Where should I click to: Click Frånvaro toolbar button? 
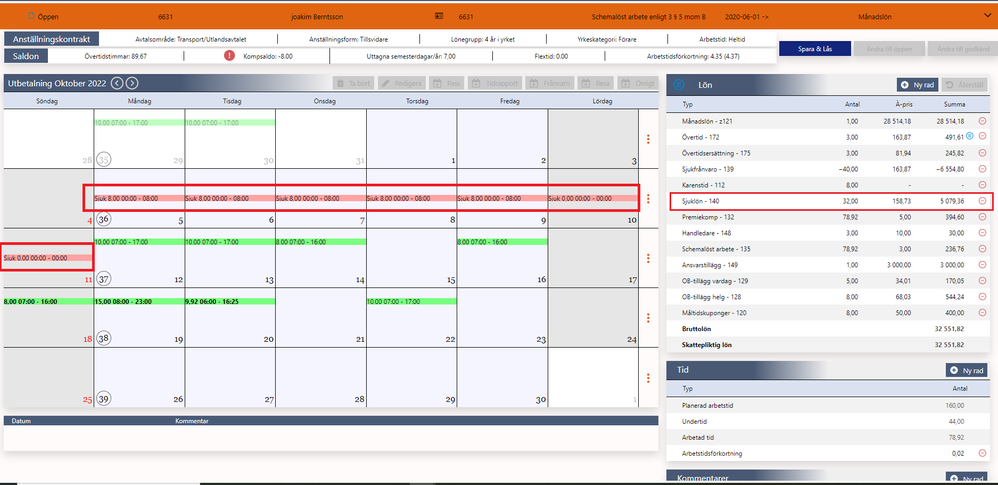pos(552,83)
